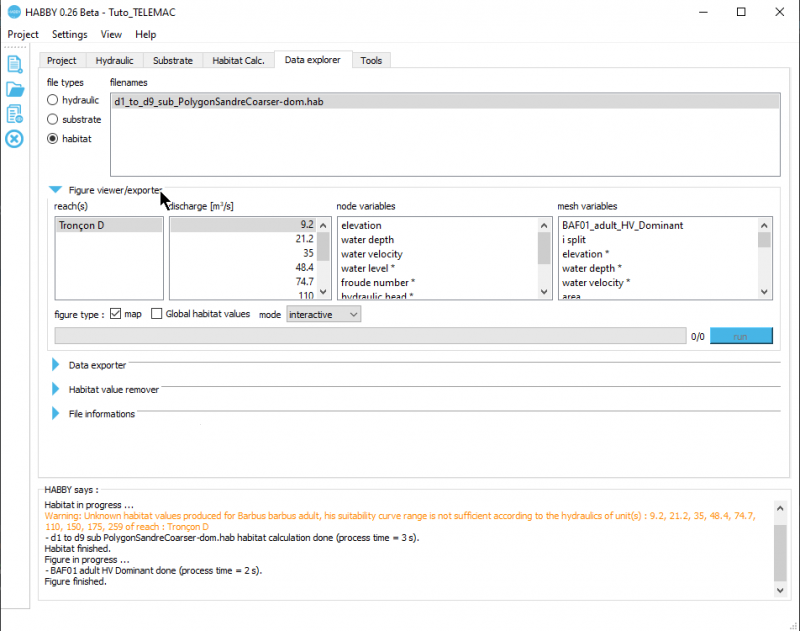Switch to the Habitat Calc. tab

238,60
